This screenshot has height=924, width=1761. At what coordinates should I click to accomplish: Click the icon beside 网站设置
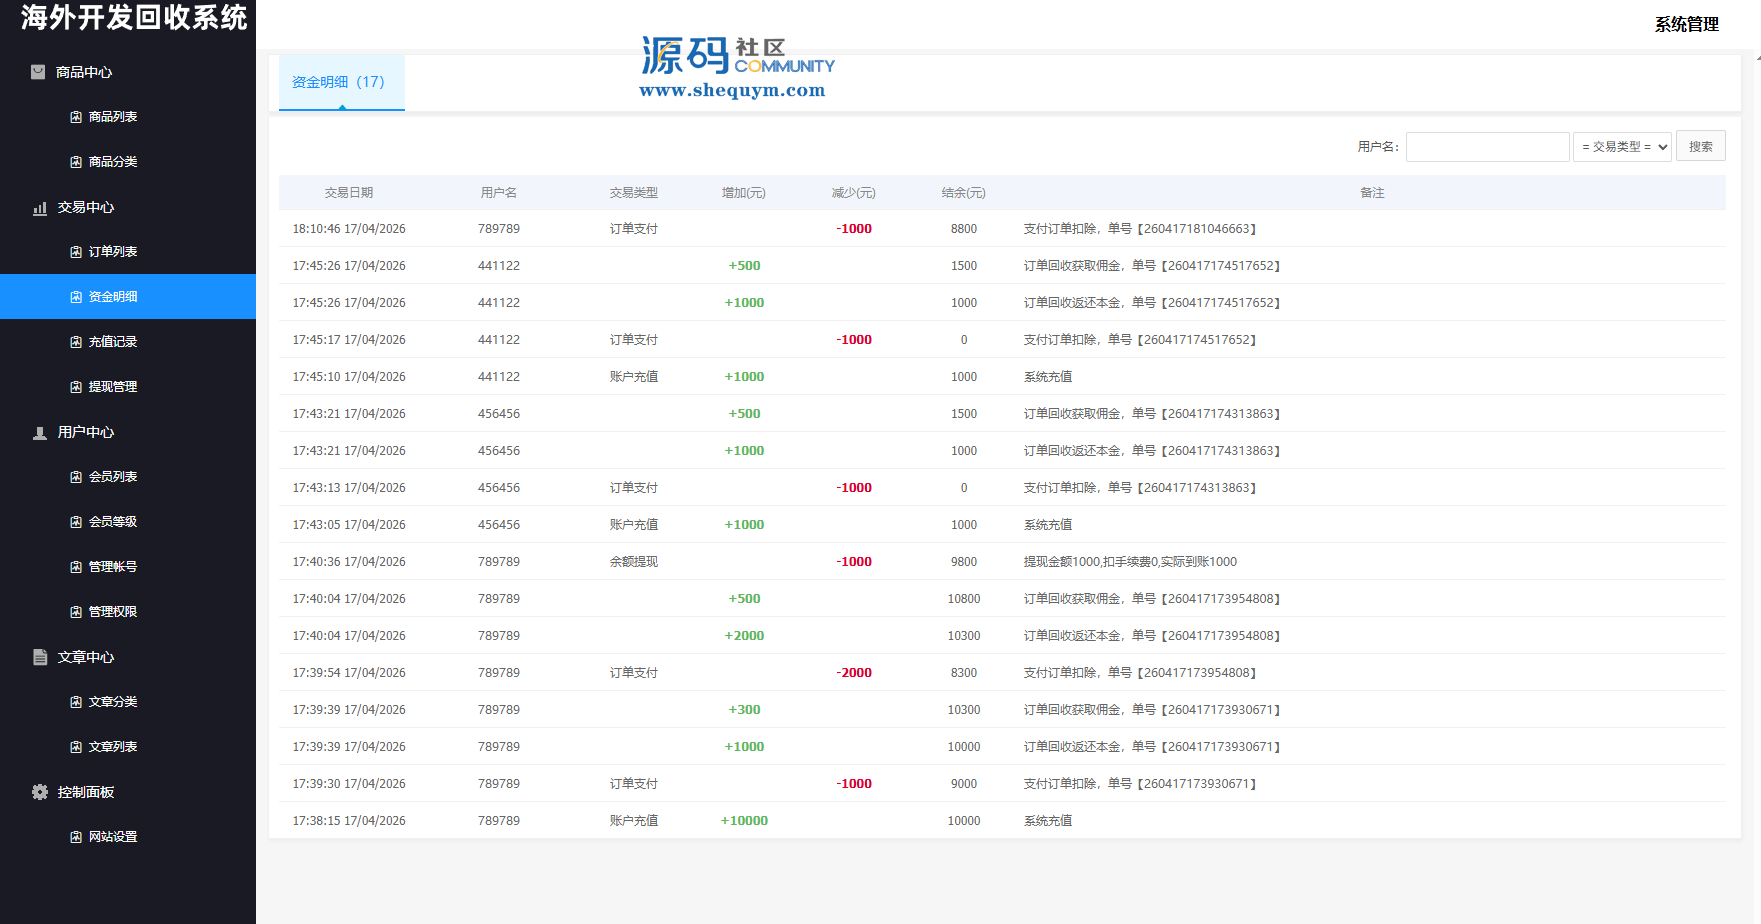[76, 837]
